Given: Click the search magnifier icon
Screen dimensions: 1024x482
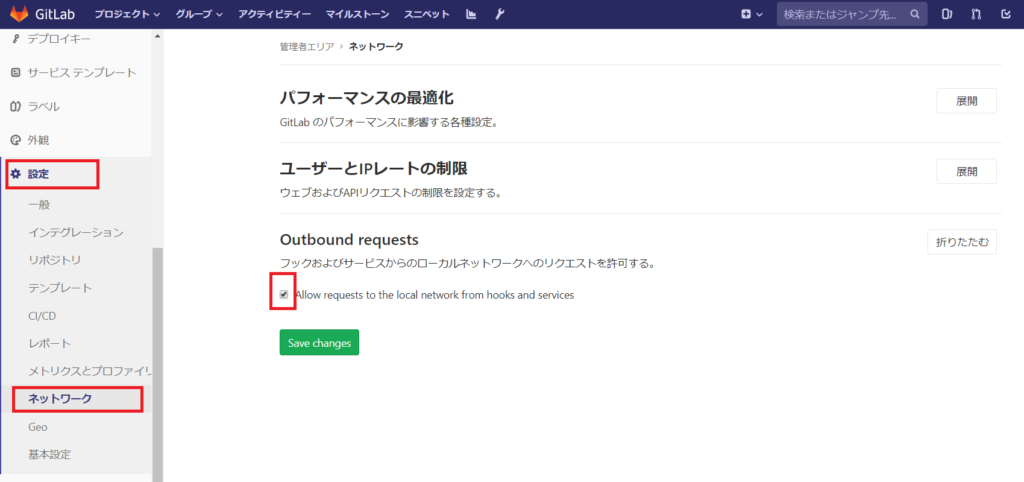Looking at the screenshot, I should click(x=915, y=14).
